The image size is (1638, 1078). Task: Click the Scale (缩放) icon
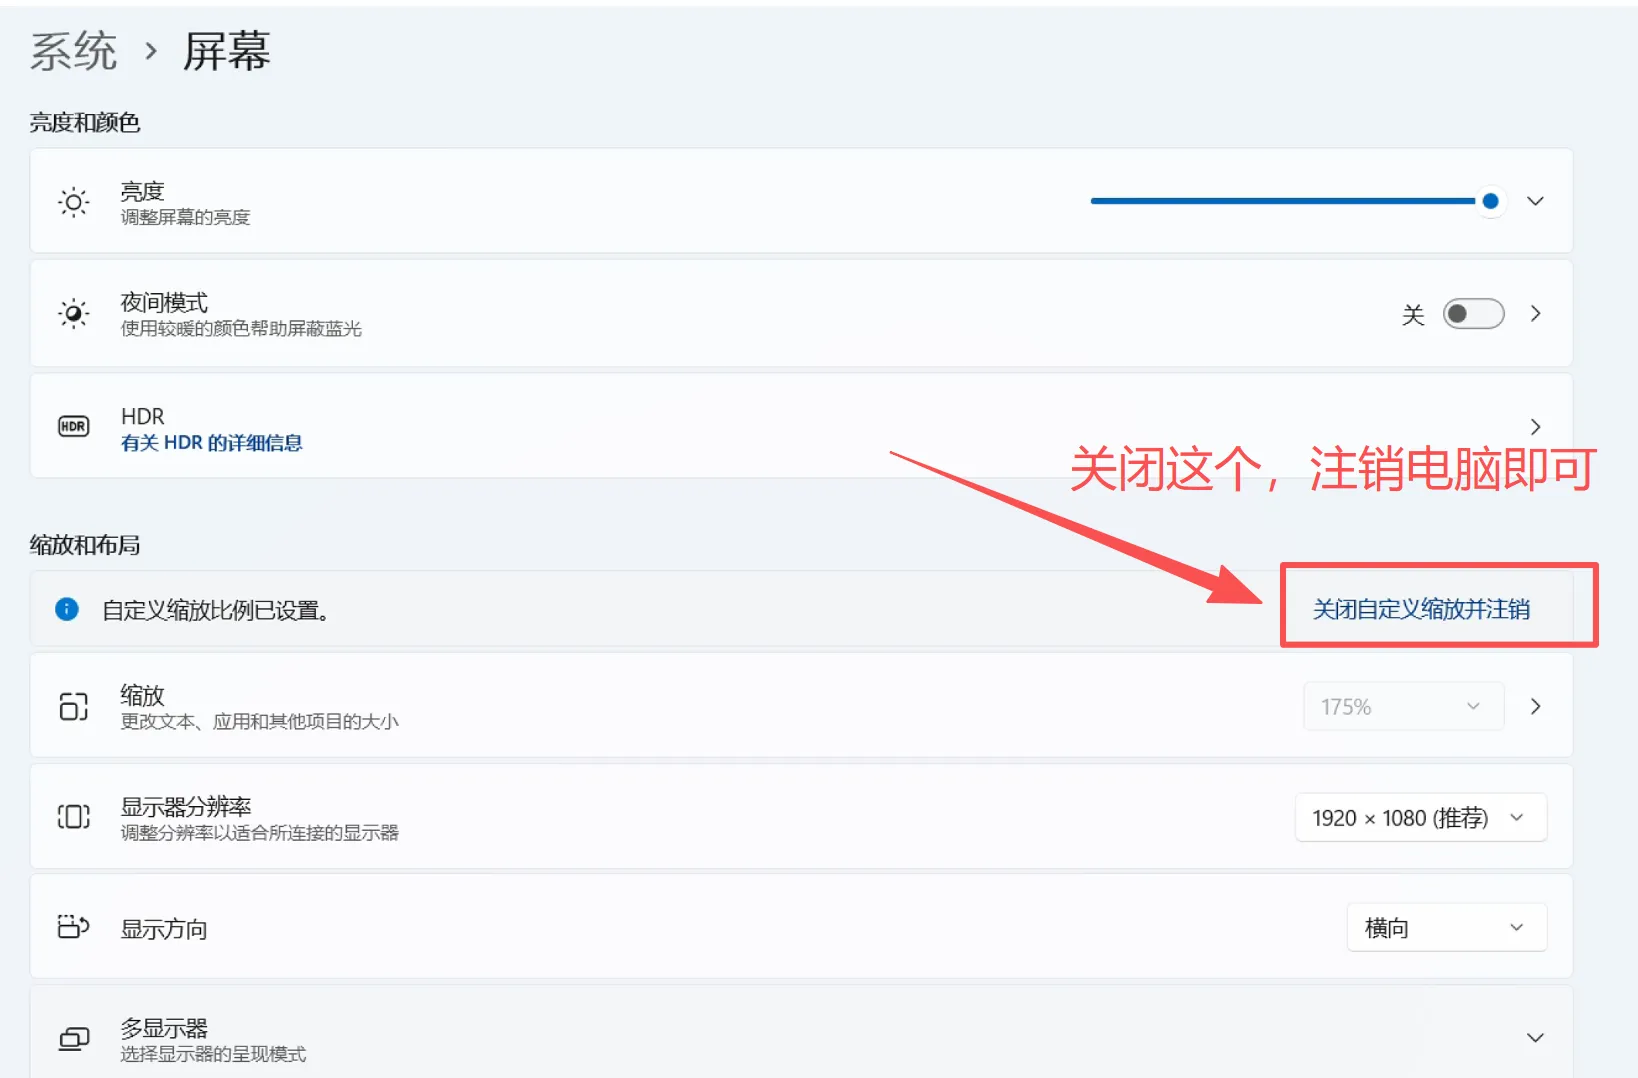tap(73, 706)
